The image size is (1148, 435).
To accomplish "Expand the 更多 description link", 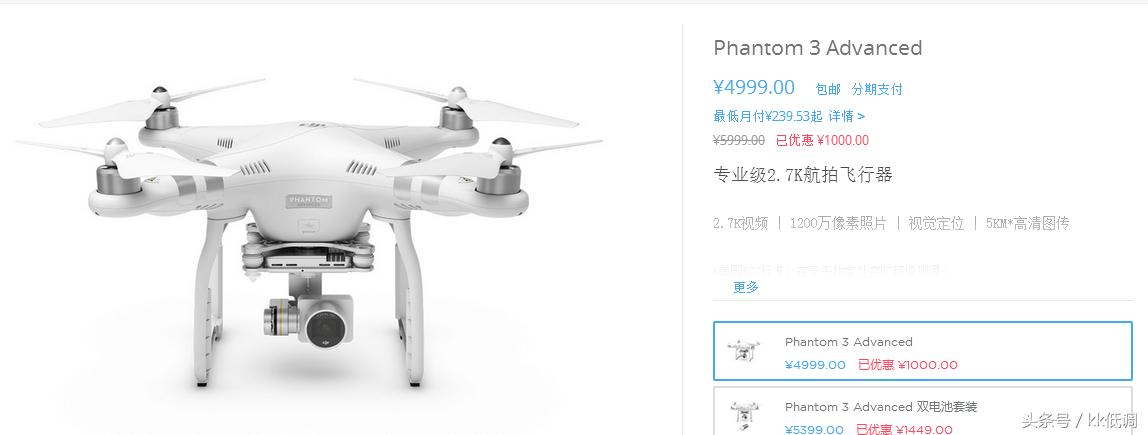I will pyautogui.click(x=746, y=287).
